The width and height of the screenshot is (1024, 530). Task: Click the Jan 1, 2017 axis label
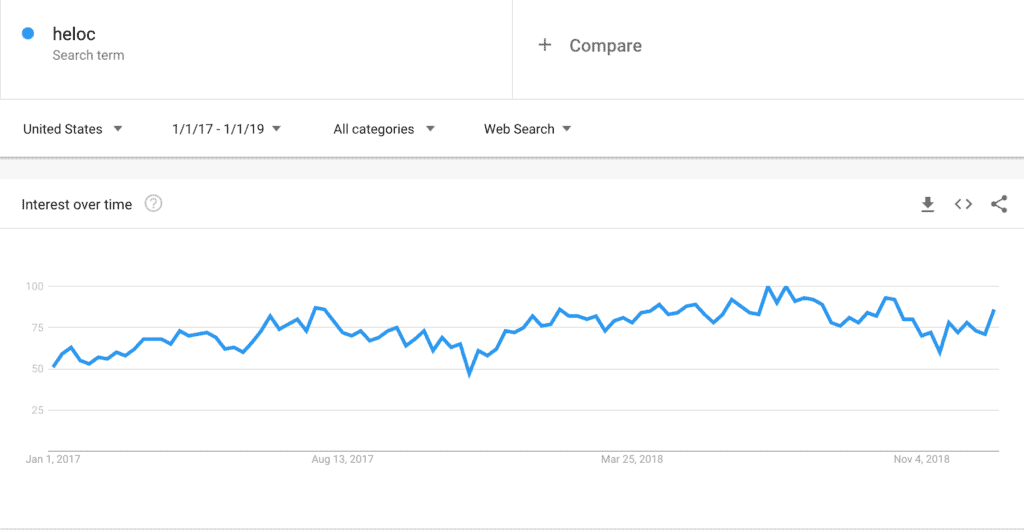[53, 460]
